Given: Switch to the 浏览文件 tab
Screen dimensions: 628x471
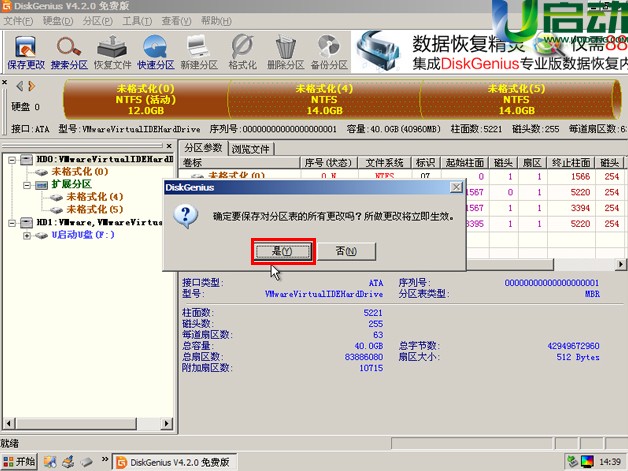Looking at the screenshot, I should (x=251, y=149).
